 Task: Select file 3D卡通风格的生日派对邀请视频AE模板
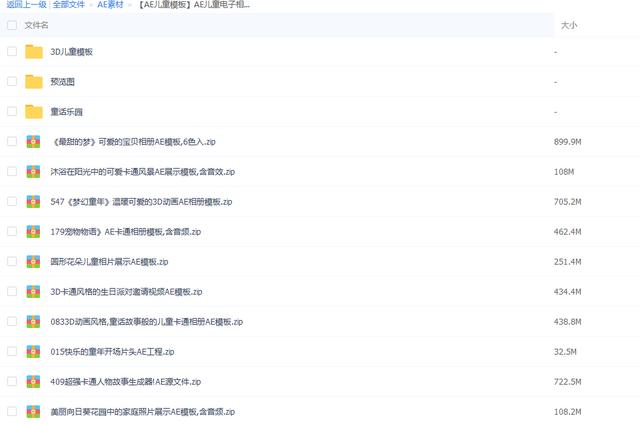tap(126, 291)
